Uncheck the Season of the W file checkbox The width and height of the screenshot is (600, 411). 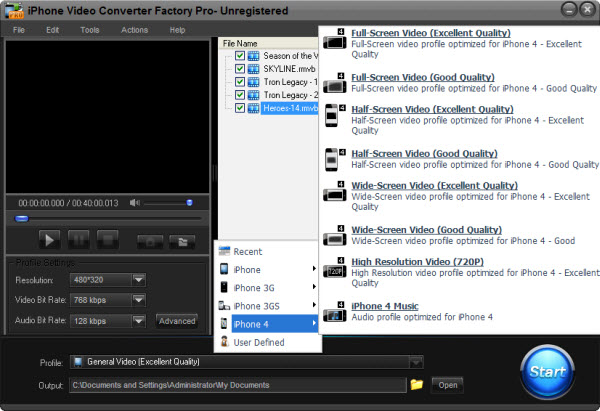coord(240,56)
